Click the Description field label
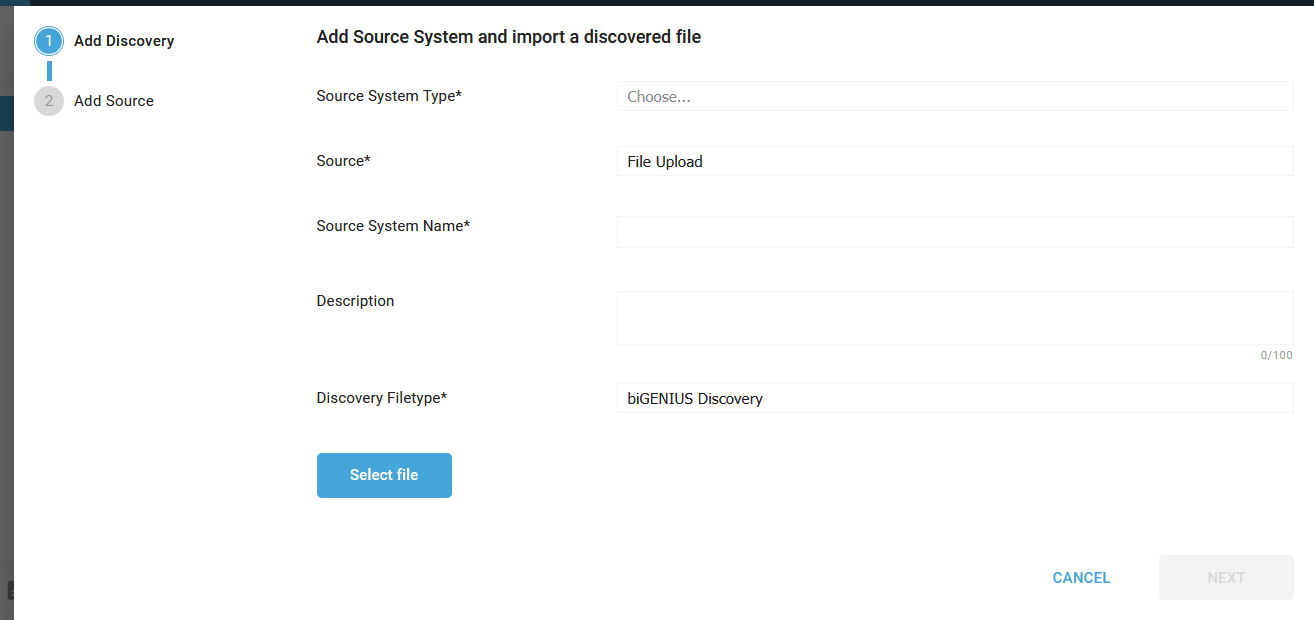The height and width of the screenshot is (620, 1314). pyautogui.click(x=355, y=301)
